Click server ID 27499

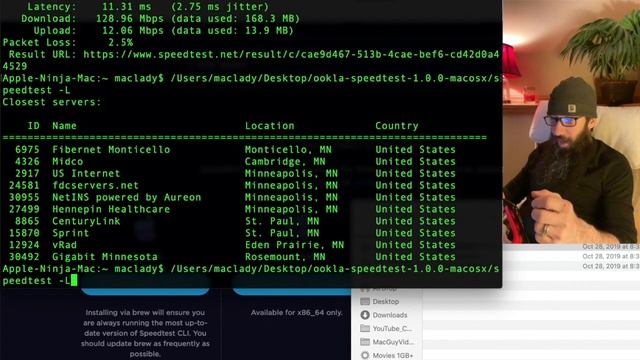pos(24,209)
